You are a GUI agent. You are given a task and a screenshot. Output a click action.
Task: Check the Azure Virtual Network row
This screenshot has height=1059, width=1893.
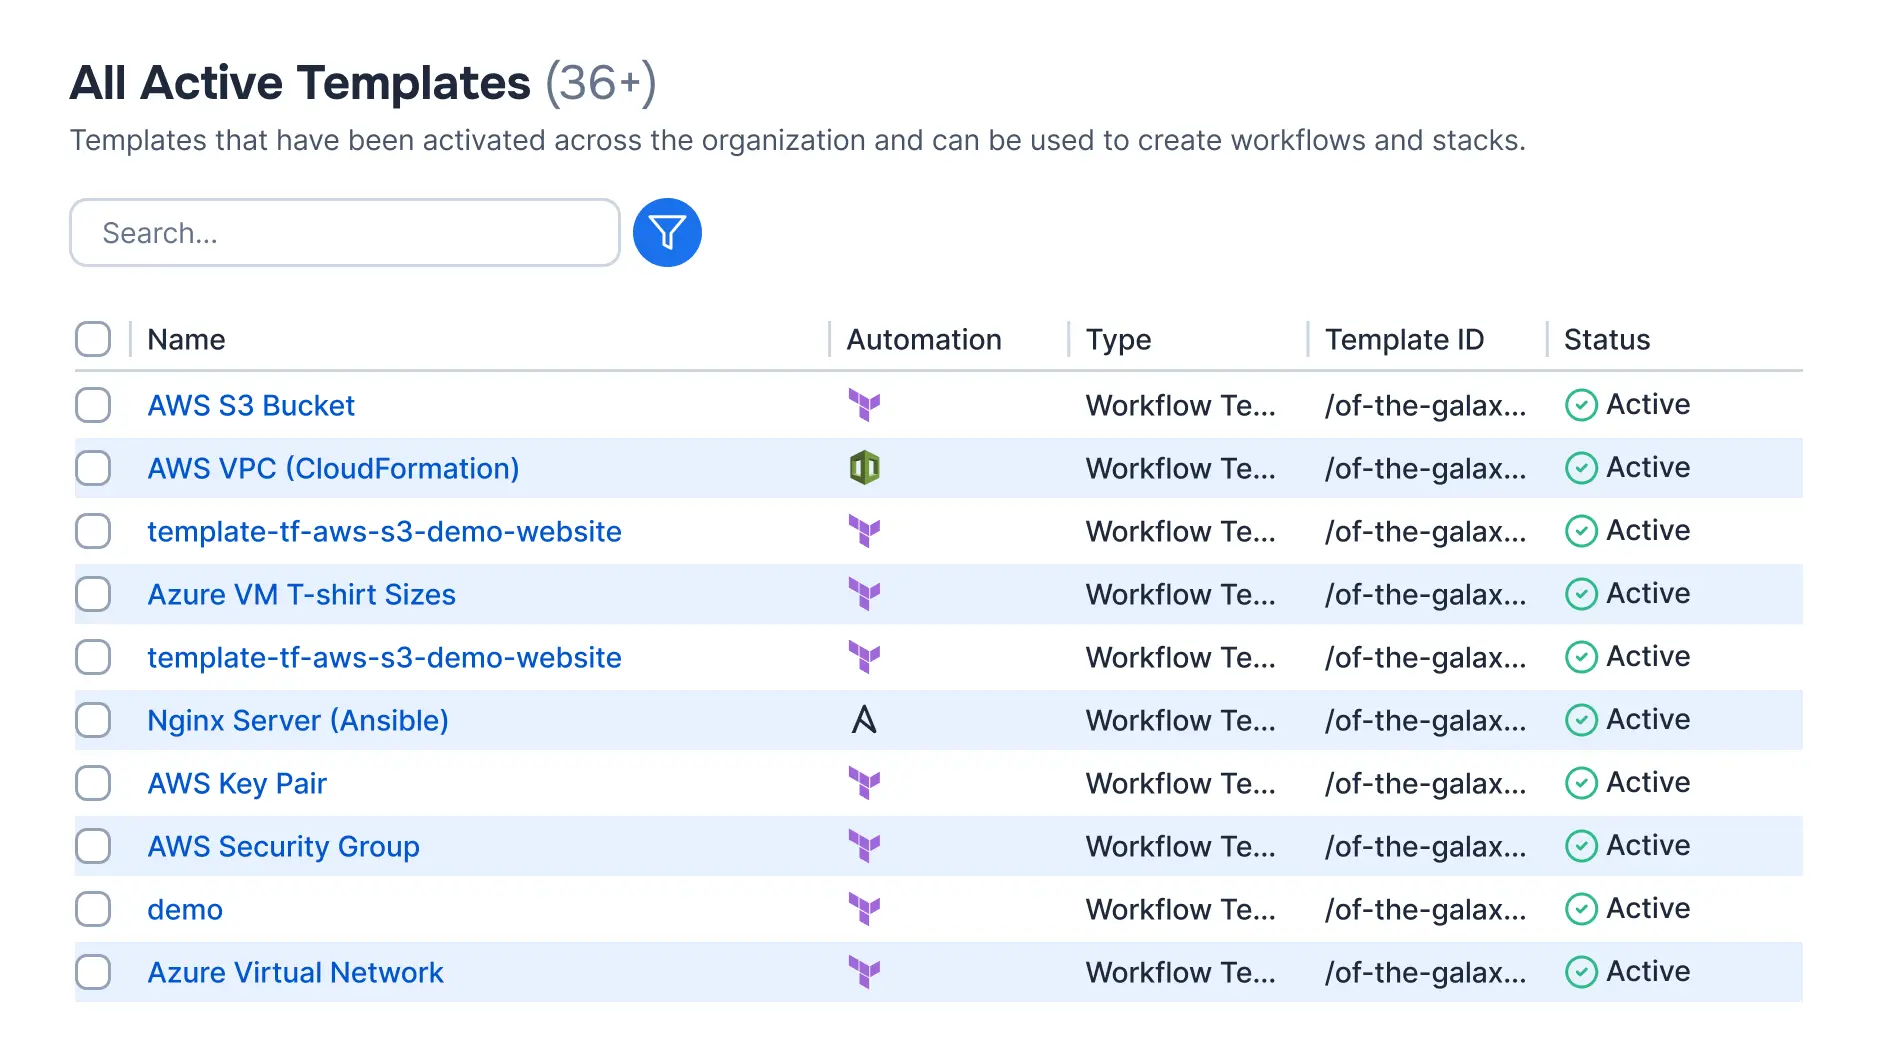click(93, 972)
